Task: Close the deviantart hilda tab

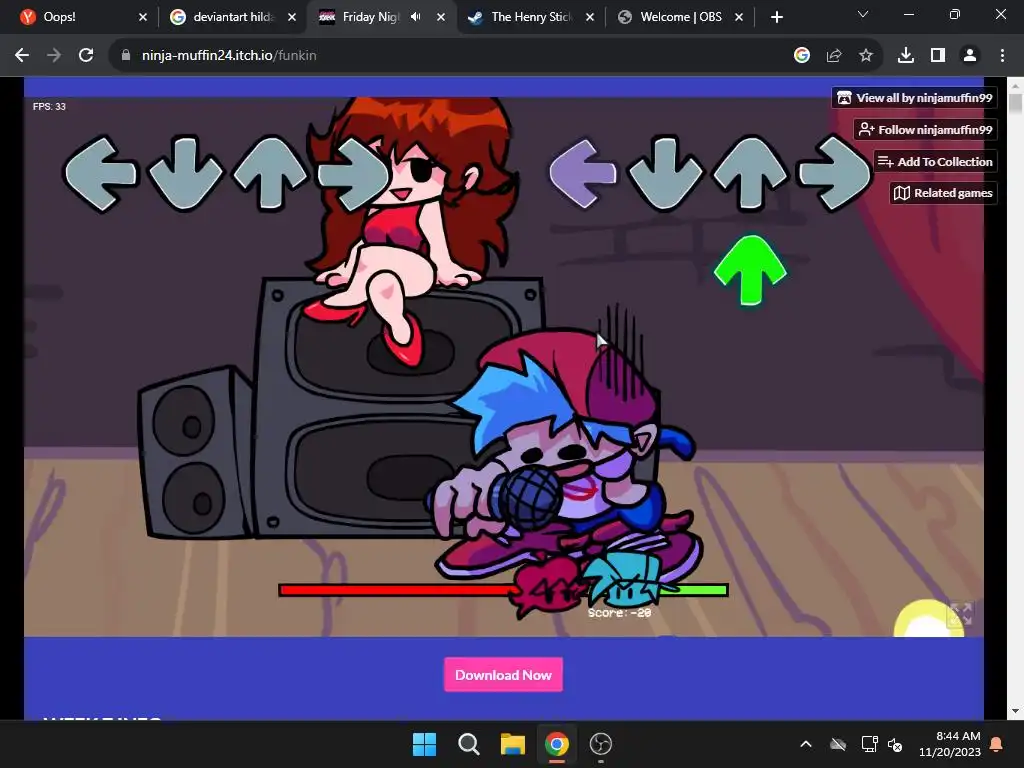Action: 292,17
